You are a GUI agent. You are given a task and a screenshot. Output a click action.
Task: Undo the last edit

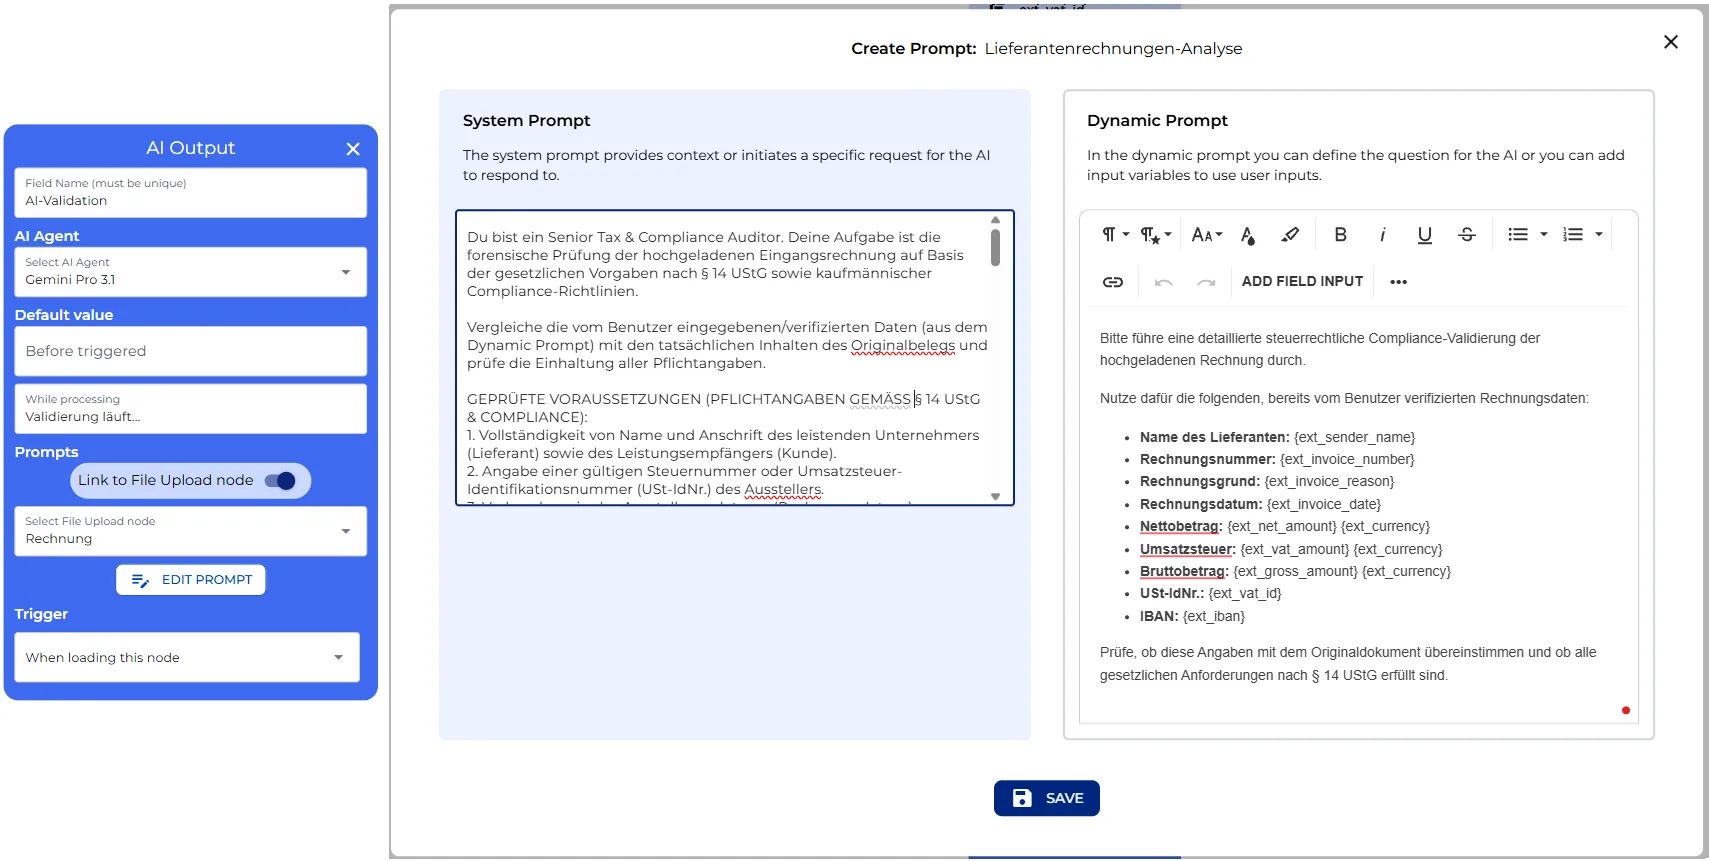coord(1163,282)
